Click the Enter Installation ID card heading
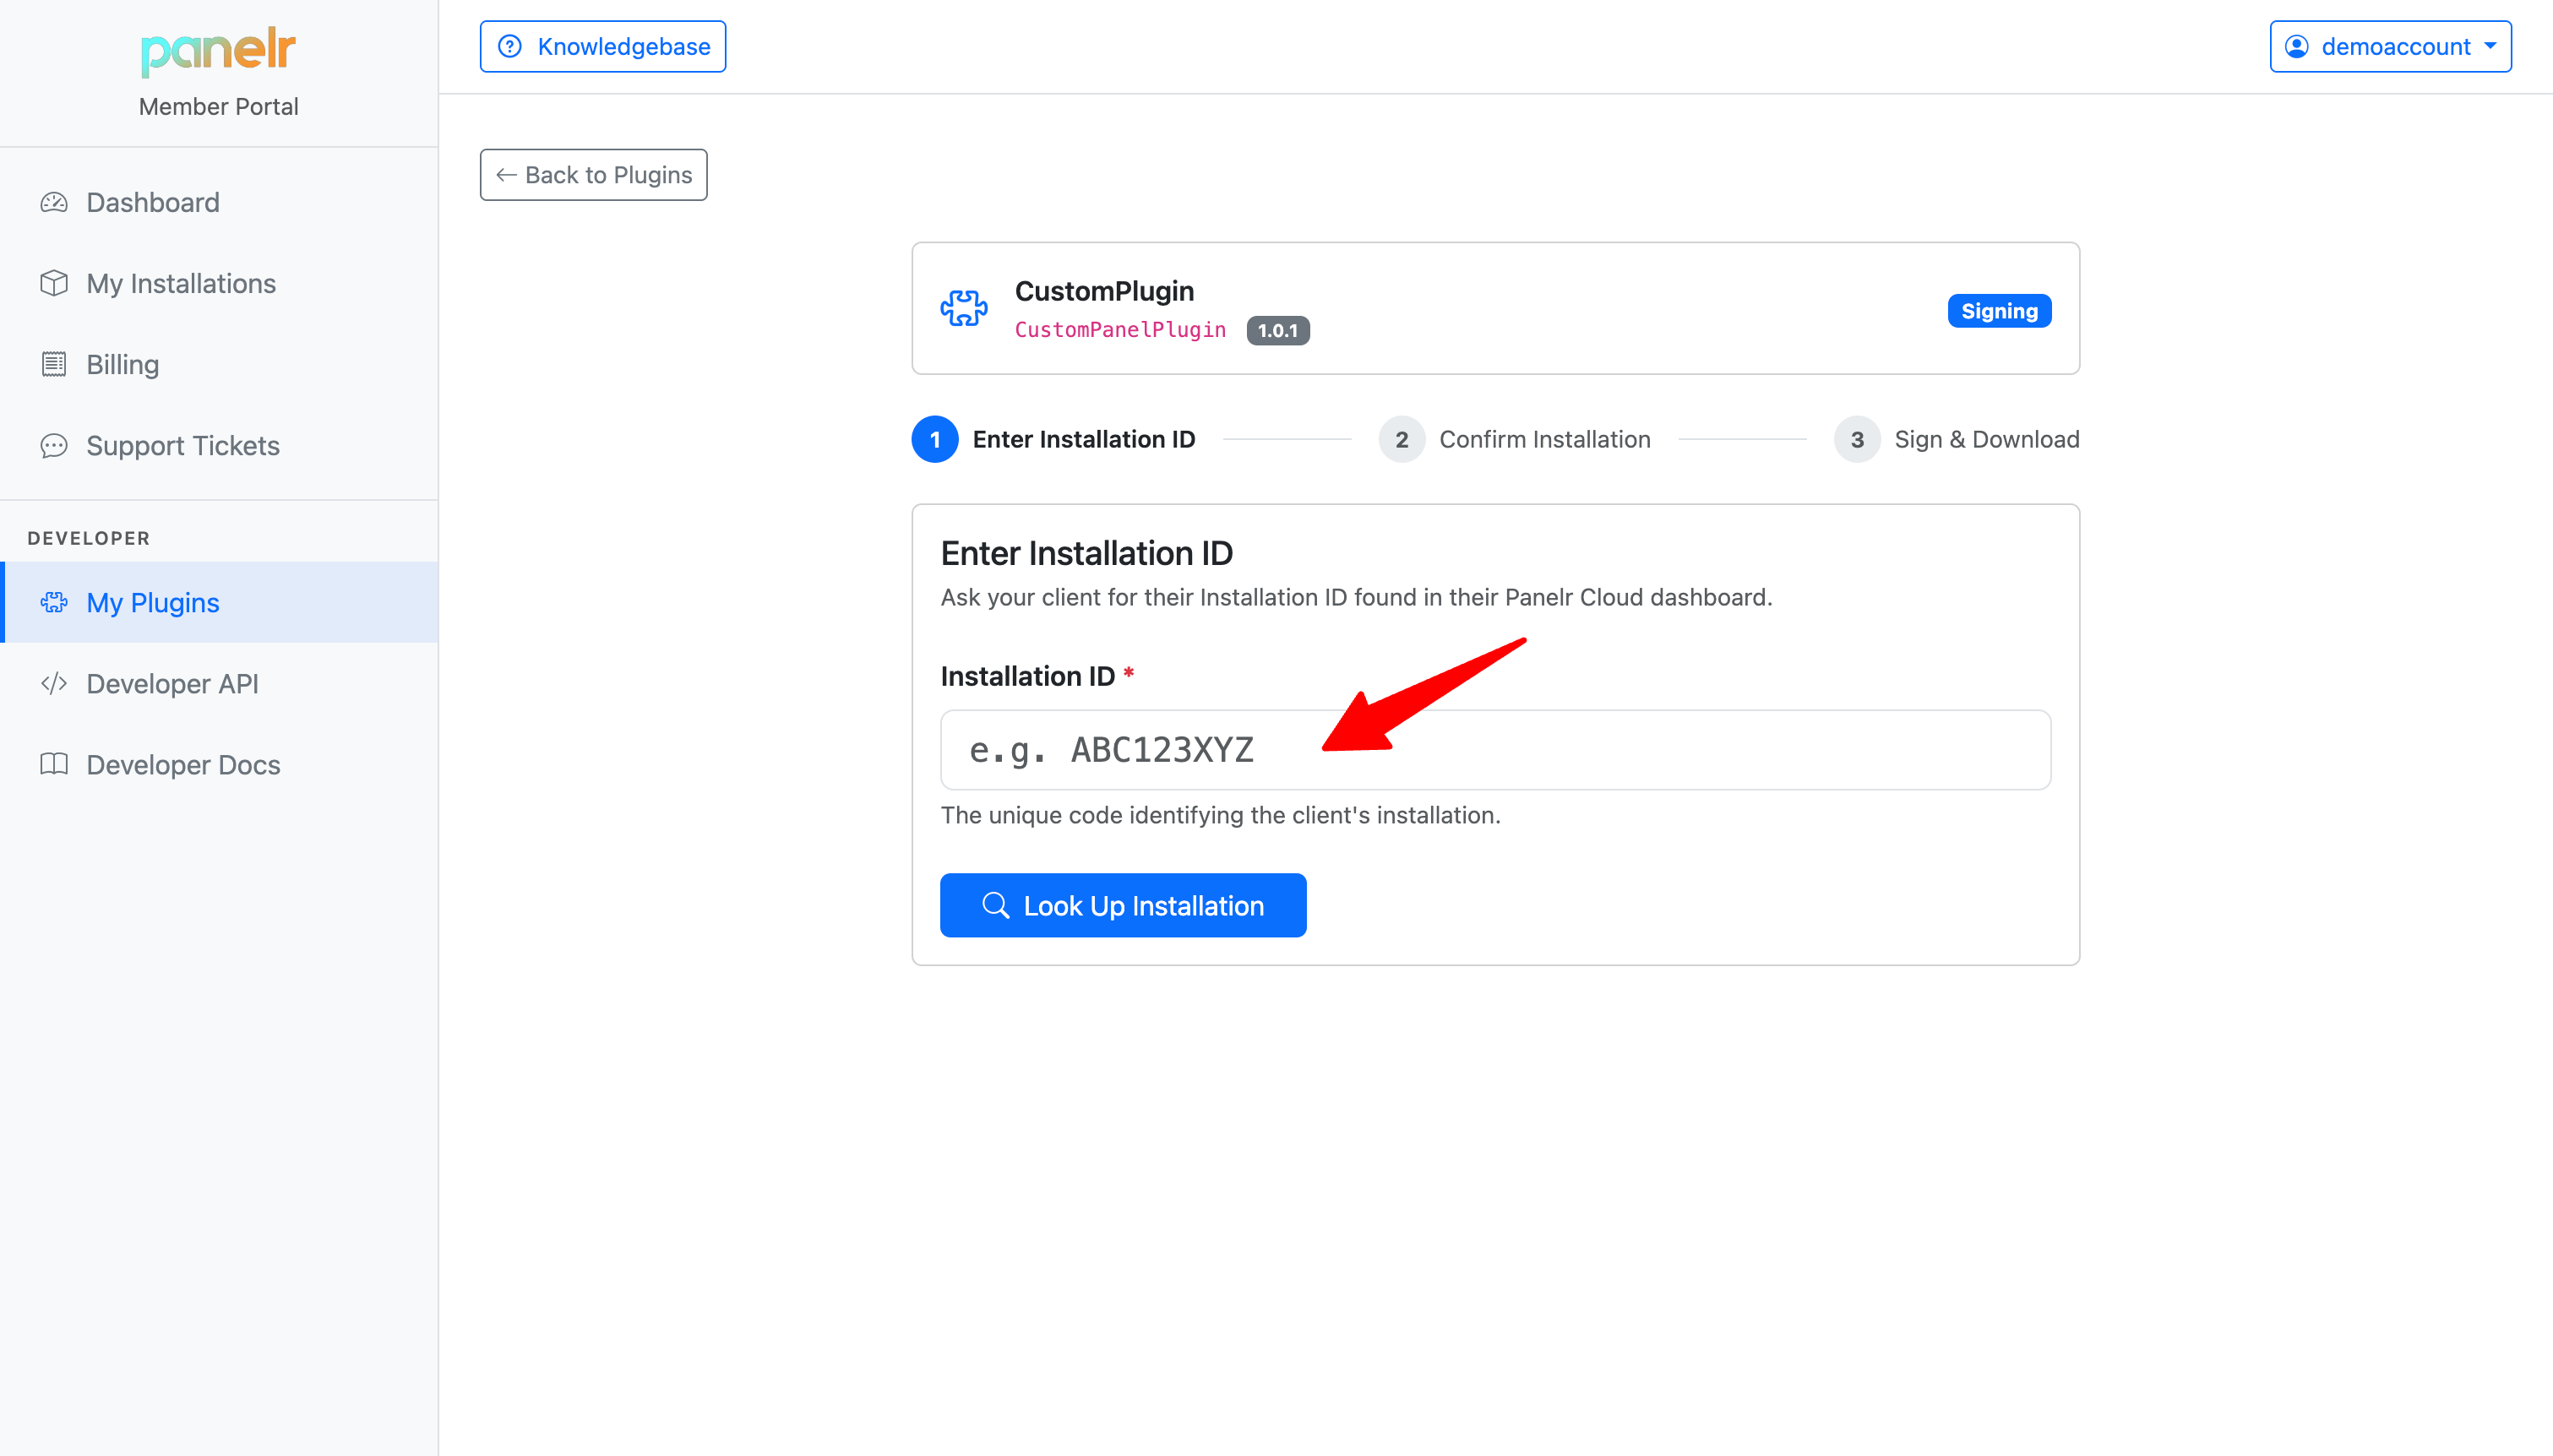This screenshot has width=2553, height=1456. [x=1086, y=553]
